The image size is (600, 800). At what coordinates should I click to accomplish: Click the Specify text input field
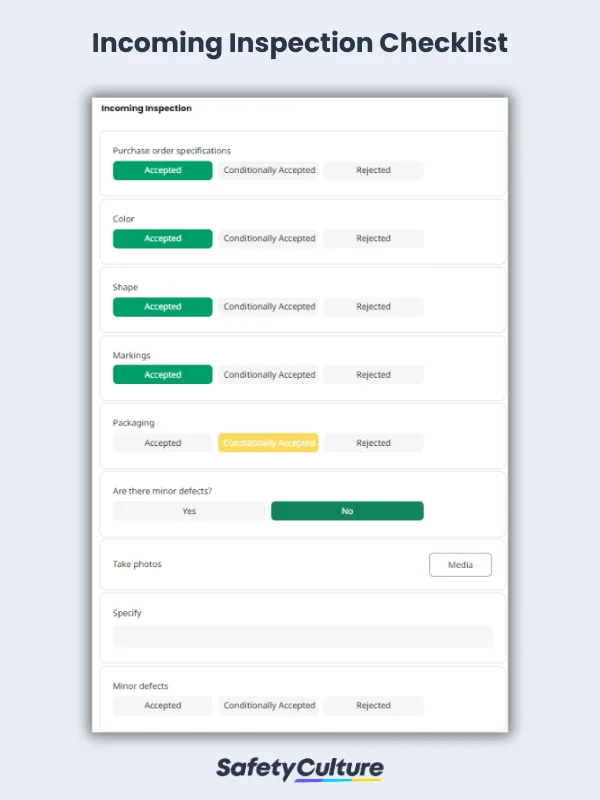pyautogui.click(x=303, y=637)
